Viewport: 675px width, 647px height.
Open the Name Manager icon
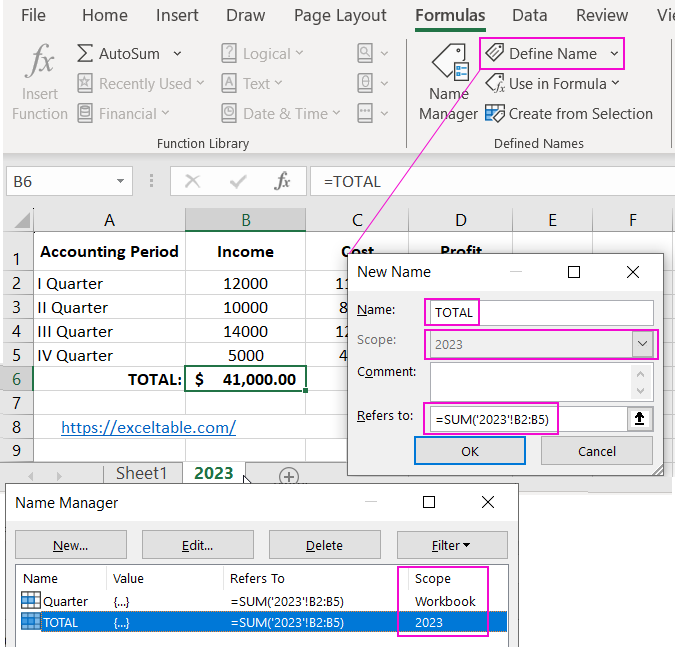pos(448,63)
